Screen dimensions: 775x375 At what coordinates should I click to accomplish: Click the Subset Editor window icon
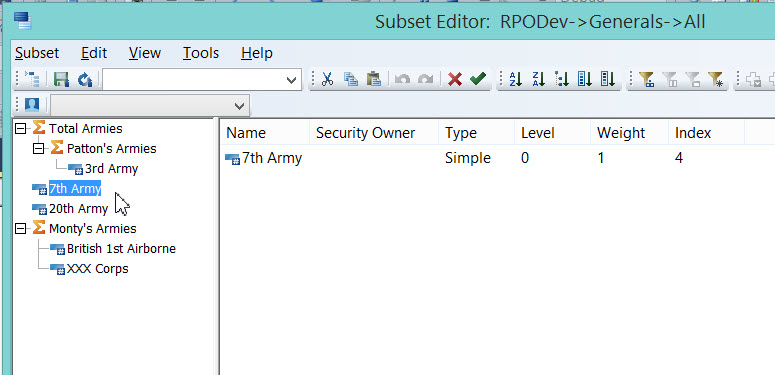(23, 21)
